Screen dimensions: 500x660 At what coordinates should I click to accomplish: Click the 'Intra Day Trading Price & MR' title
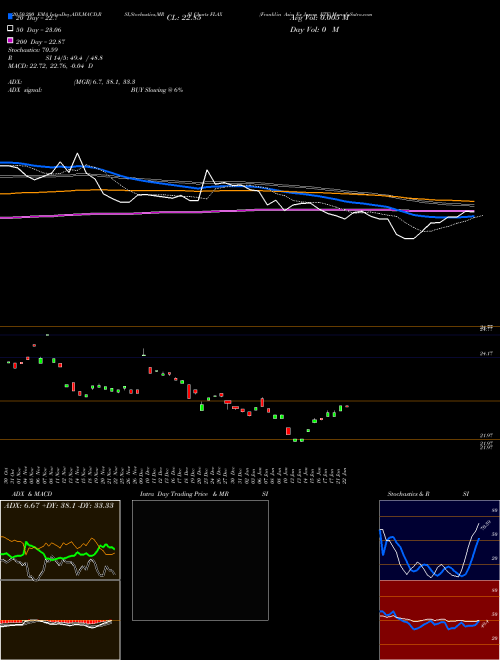(x=184, y=494)
